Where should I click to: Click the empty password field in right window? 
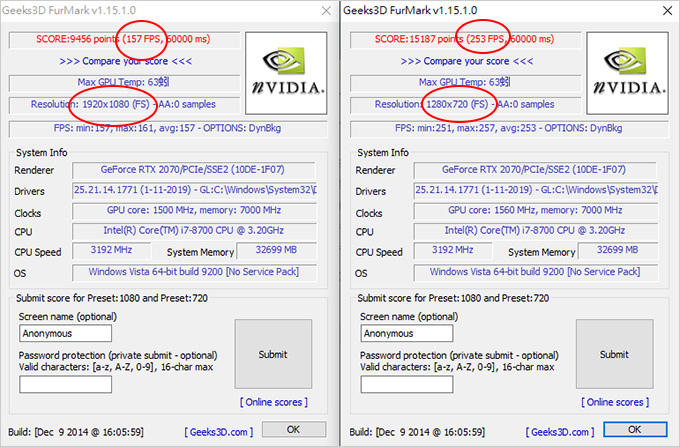(407, 385)
